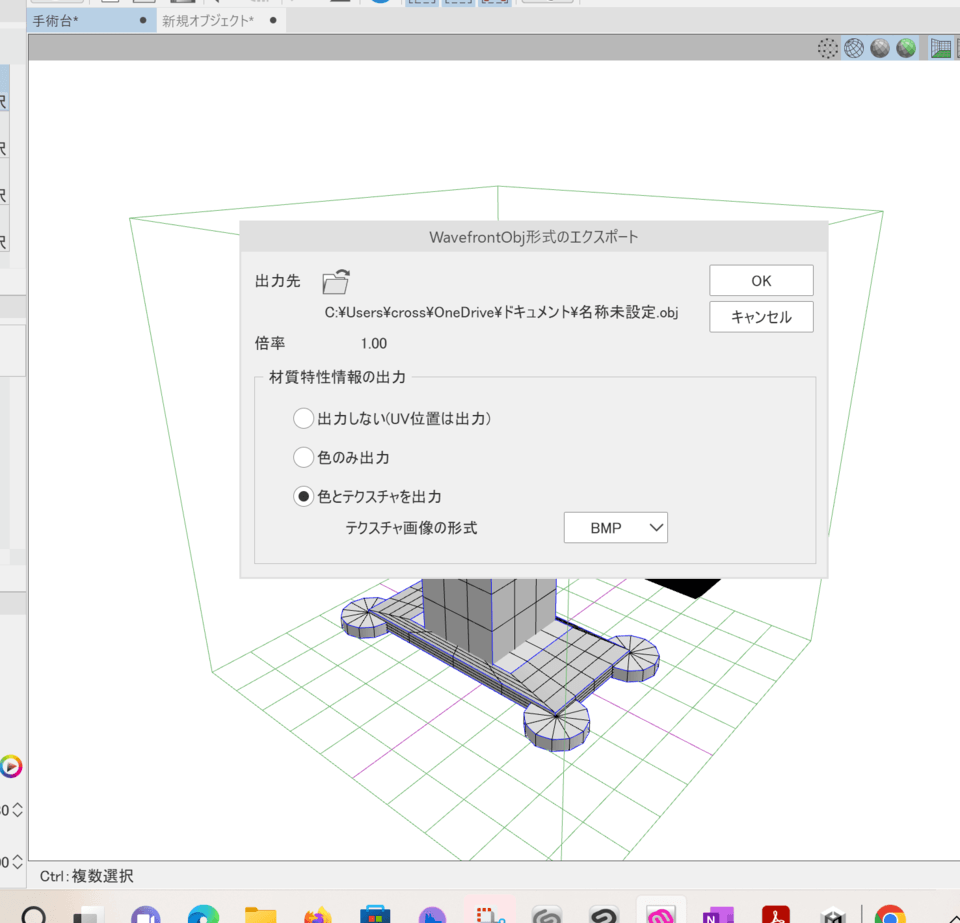
Task: Launch Chrome from the taskbar
Action: [x=890, y=915]
